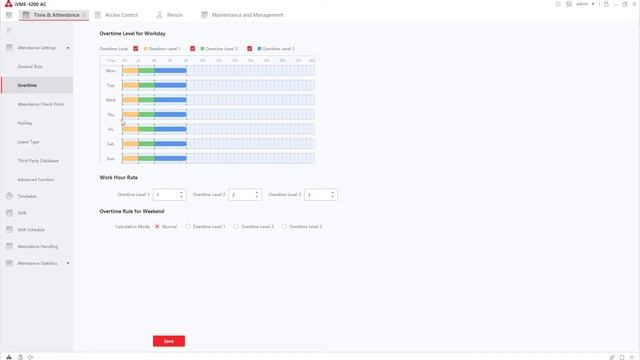
Task: Select Normal calculation mode radio
Action: click(x=157, y=227)
